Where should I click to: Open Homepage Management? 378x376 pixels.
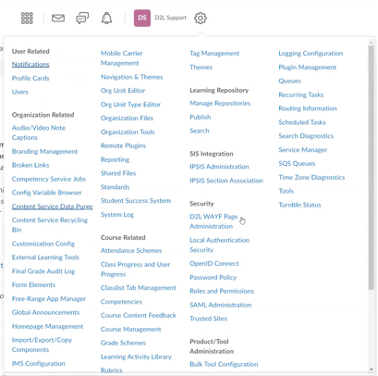[x=48, y=326]
